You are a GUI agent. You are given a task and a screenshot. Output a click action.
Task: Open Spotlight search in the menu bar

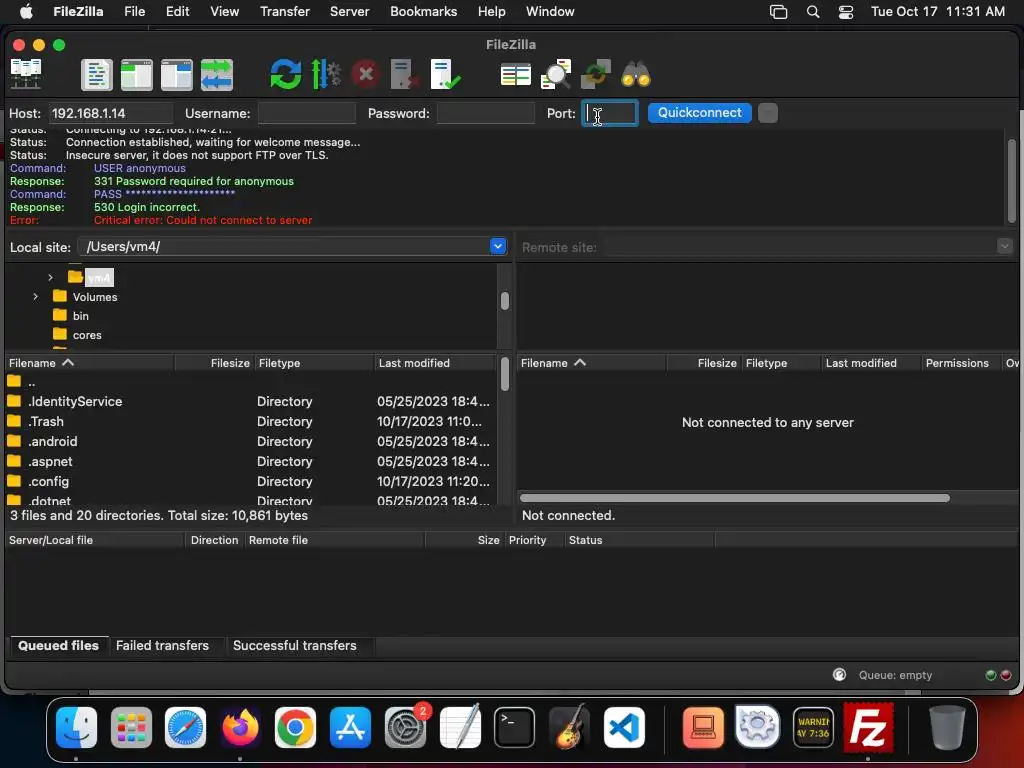(x=812, y=12)
